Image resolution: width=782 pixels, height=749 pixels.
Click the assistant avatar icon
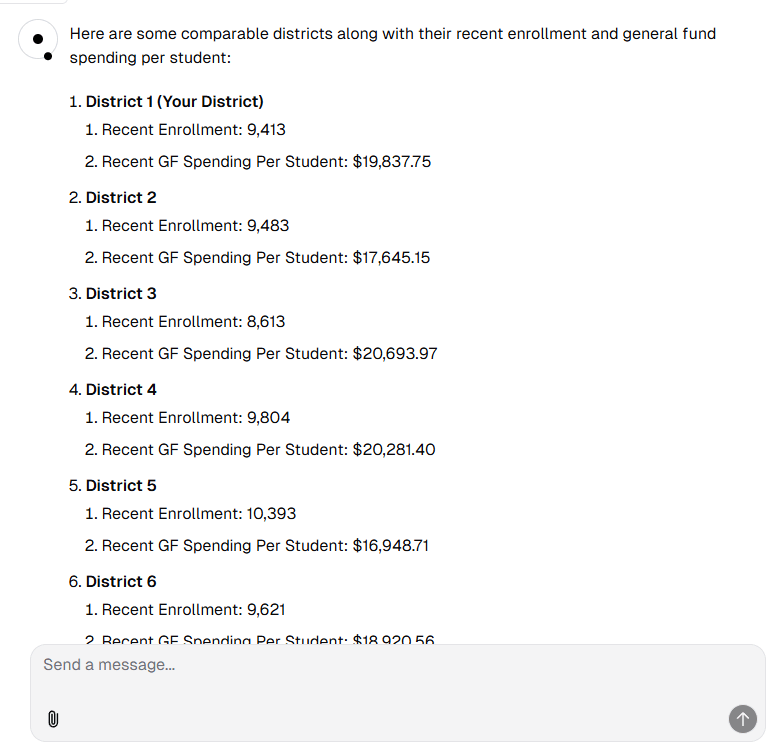click(x=38, y=40)
